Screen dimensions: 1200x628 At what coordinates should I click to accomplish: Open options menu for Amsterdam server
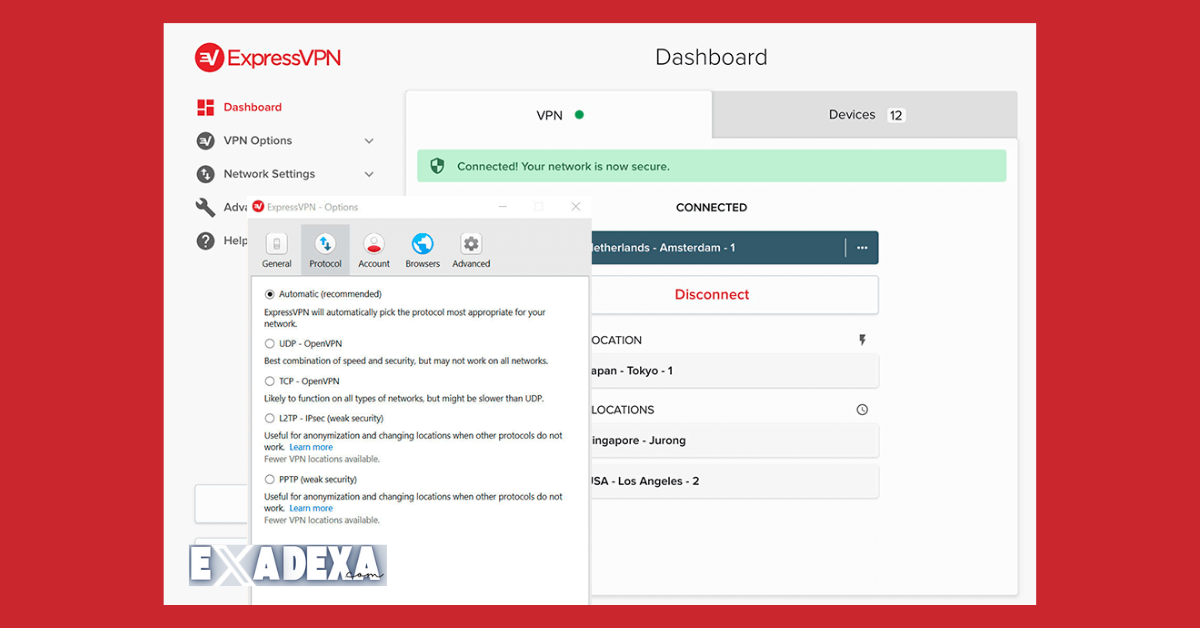[x=862, y=247]
